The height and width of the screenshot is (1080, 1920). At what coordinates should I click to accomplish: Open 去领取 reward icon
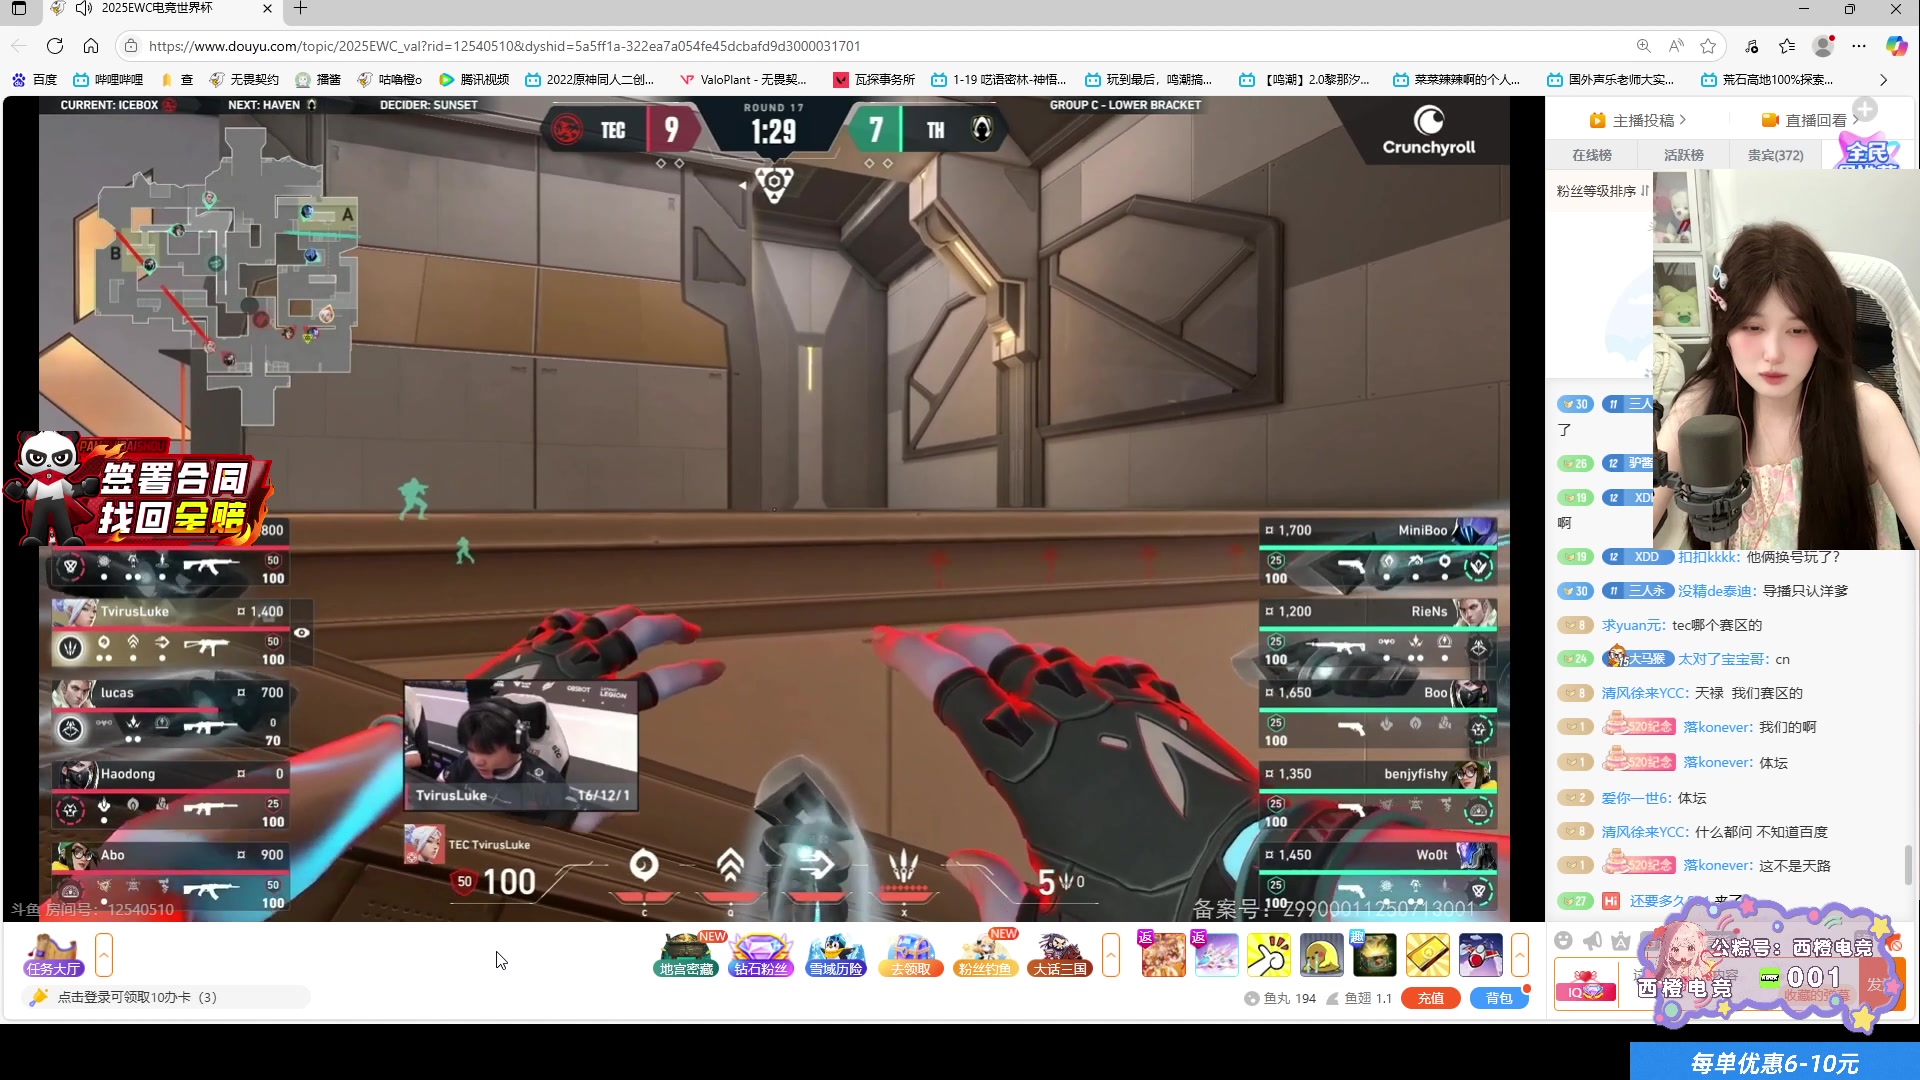[911, 955]
